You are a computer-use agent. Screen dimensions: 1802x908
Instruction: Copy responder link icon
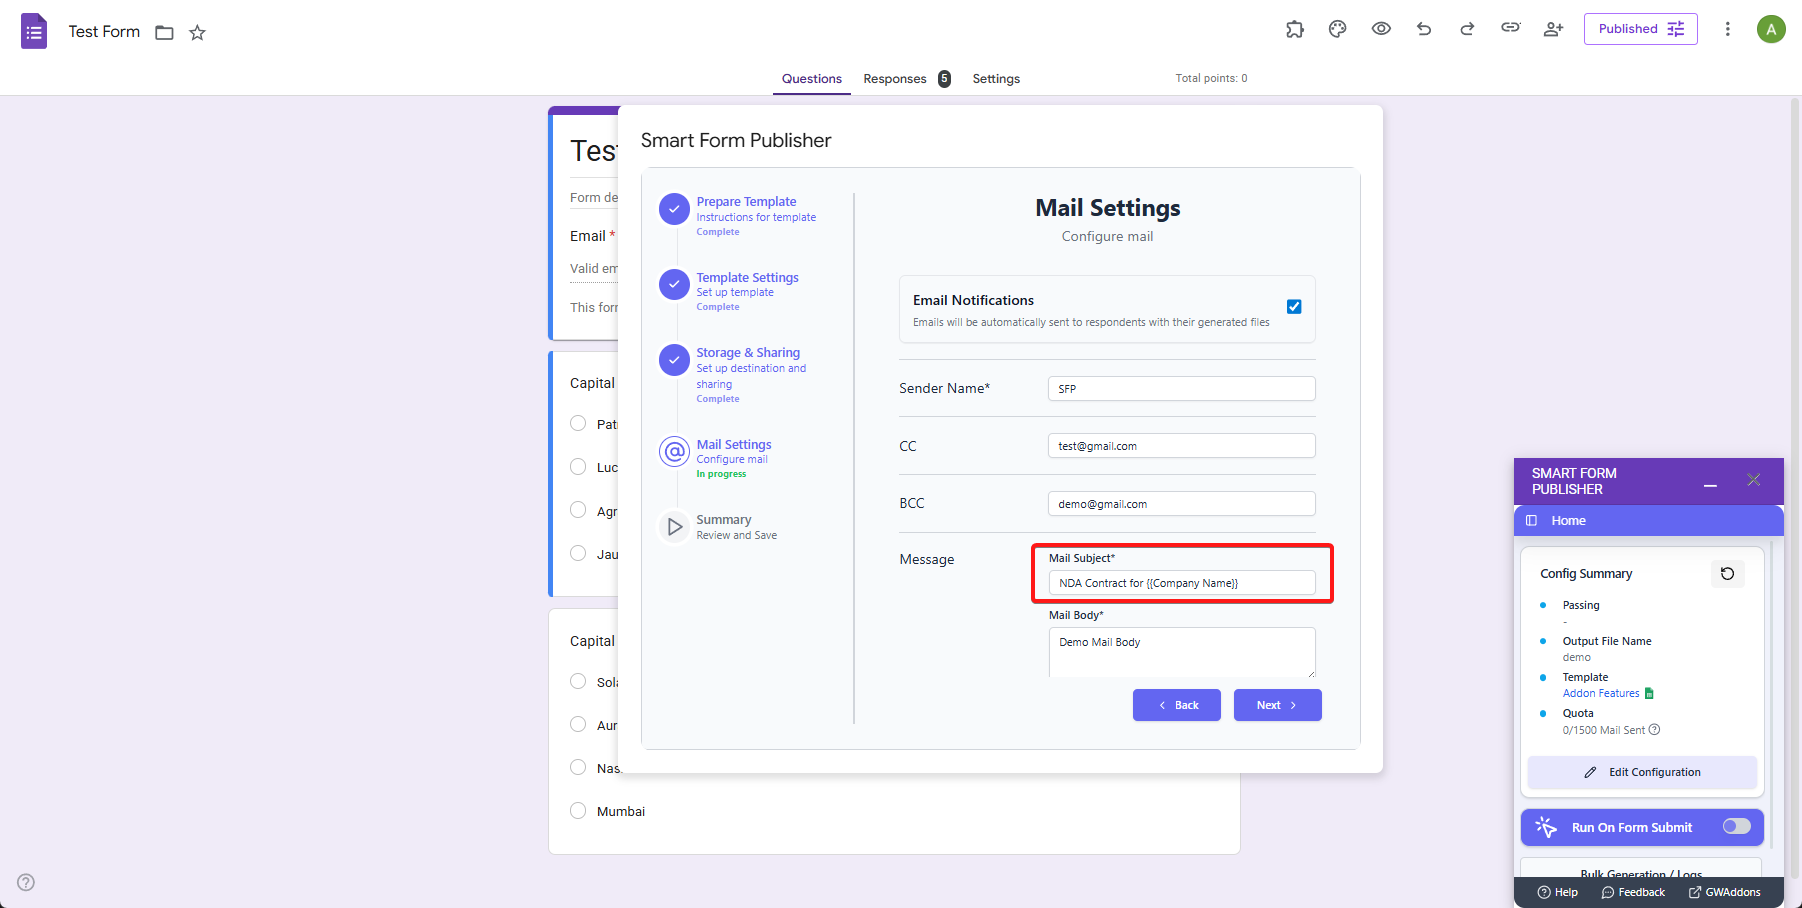1510,28
